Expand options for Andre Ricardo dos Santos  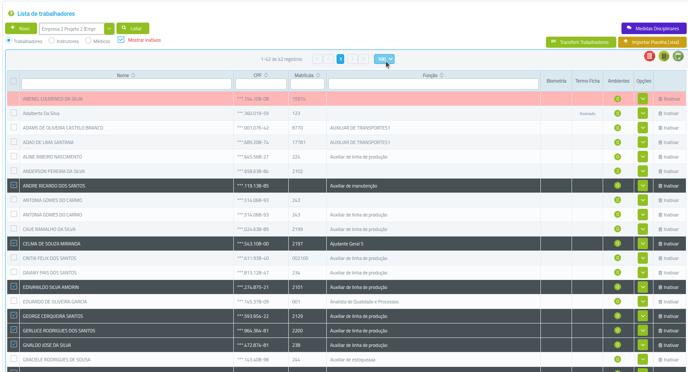pos(643,186)
